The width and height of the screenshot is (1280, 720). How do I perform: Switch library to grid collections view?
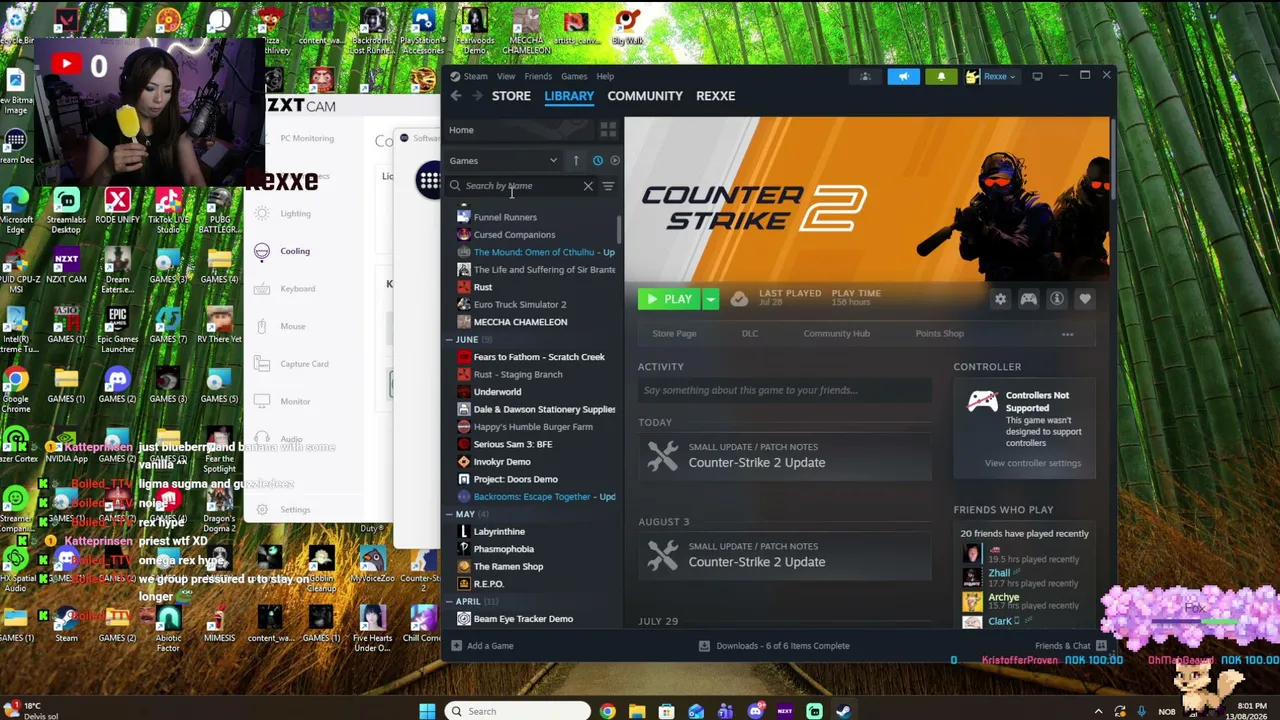(x=608, y=130)
